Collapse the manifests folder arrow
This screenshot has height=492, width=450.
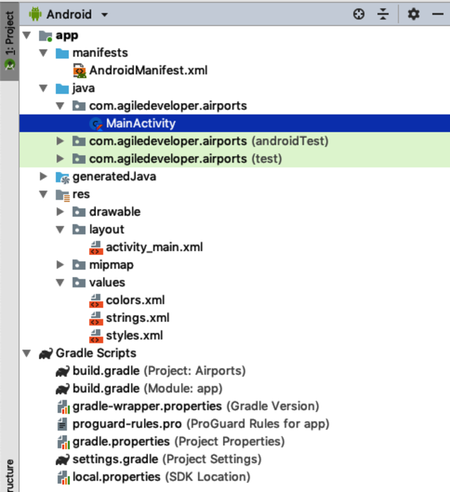[43, 53]
